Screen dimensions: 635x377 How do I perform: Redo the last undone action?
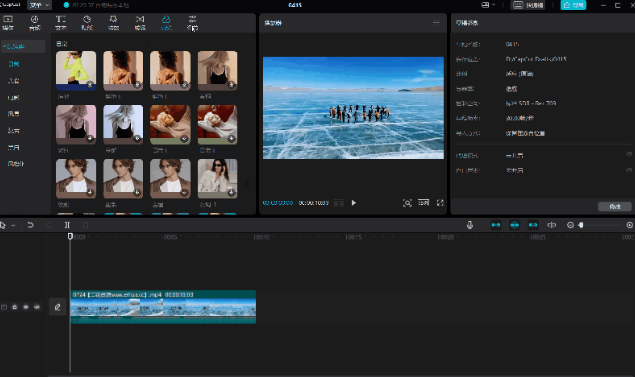49,225
